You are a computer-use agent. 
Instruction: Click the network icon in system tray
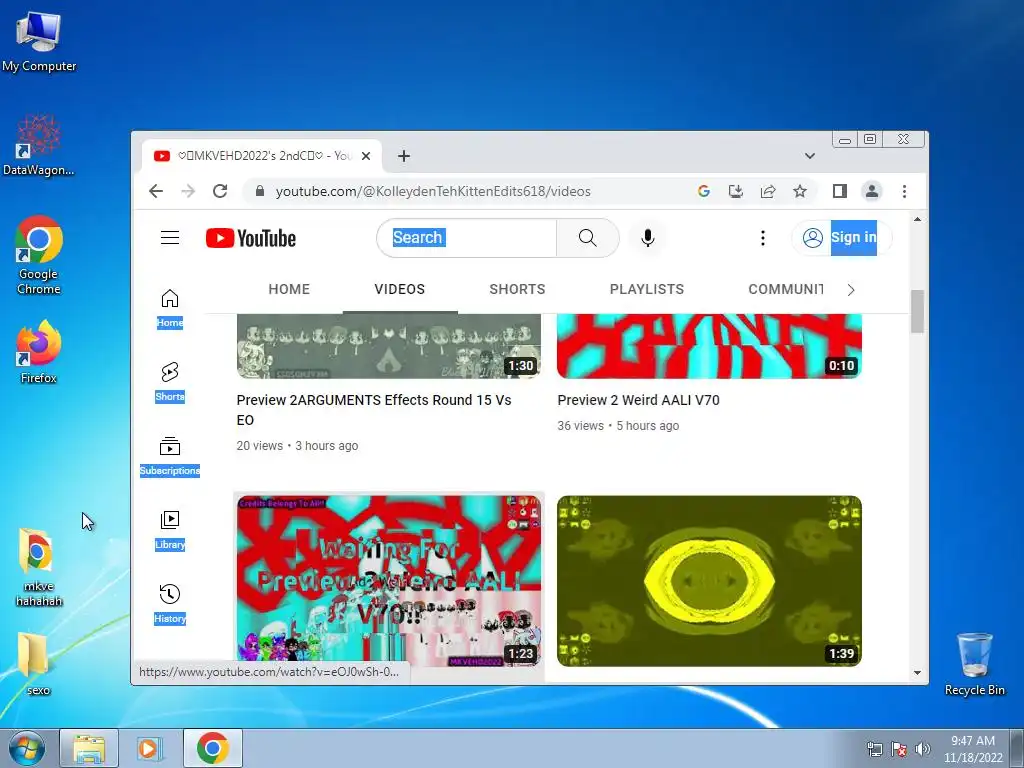874,749
